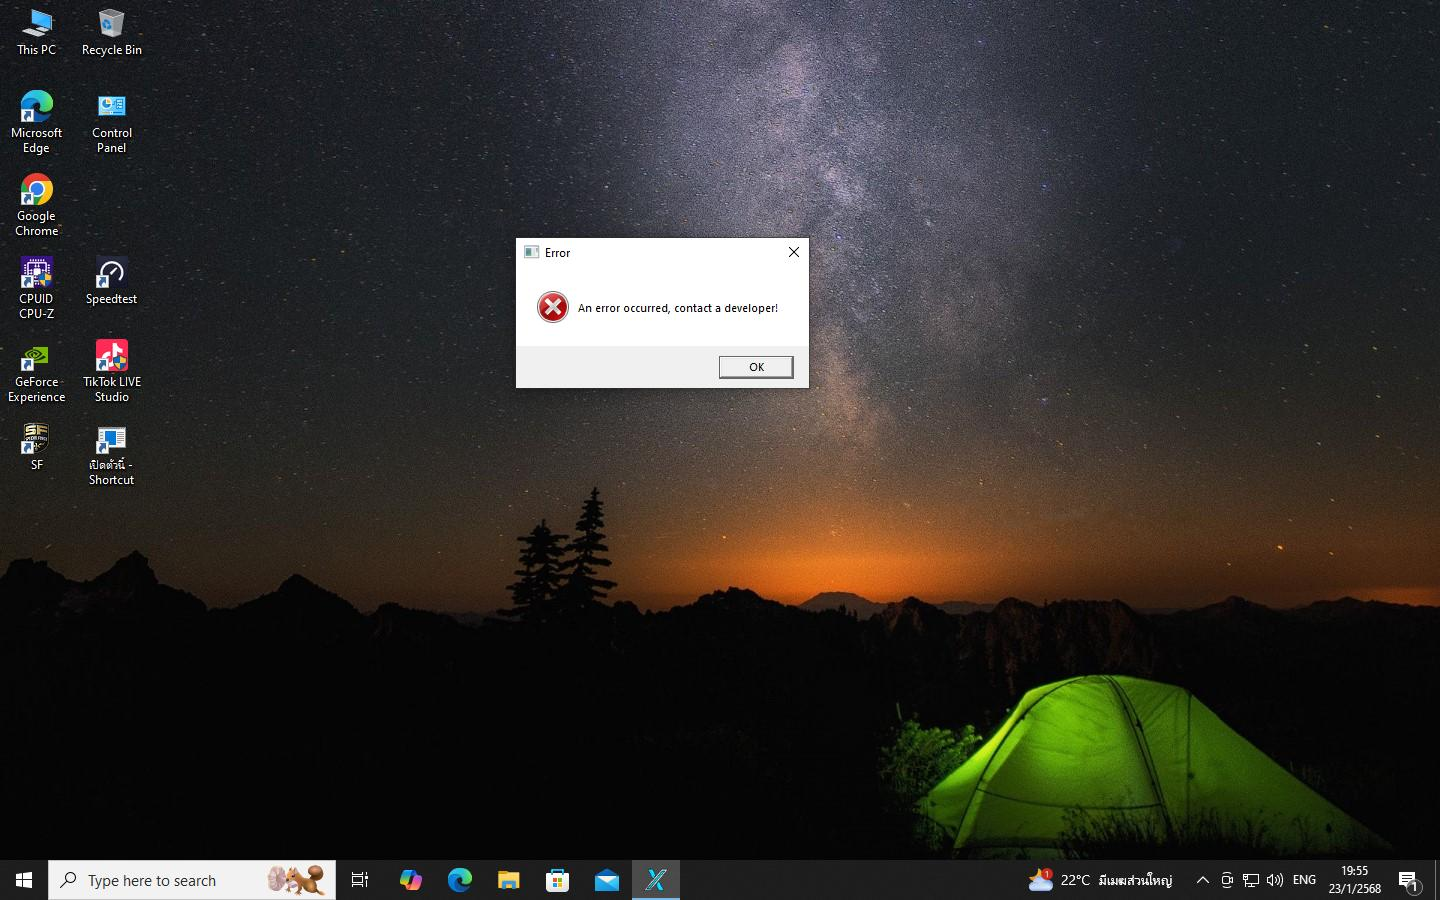Switch the ENG input language indicator
The width and height of the screenshot is (1440, 900).
(x=1304, y=880)
